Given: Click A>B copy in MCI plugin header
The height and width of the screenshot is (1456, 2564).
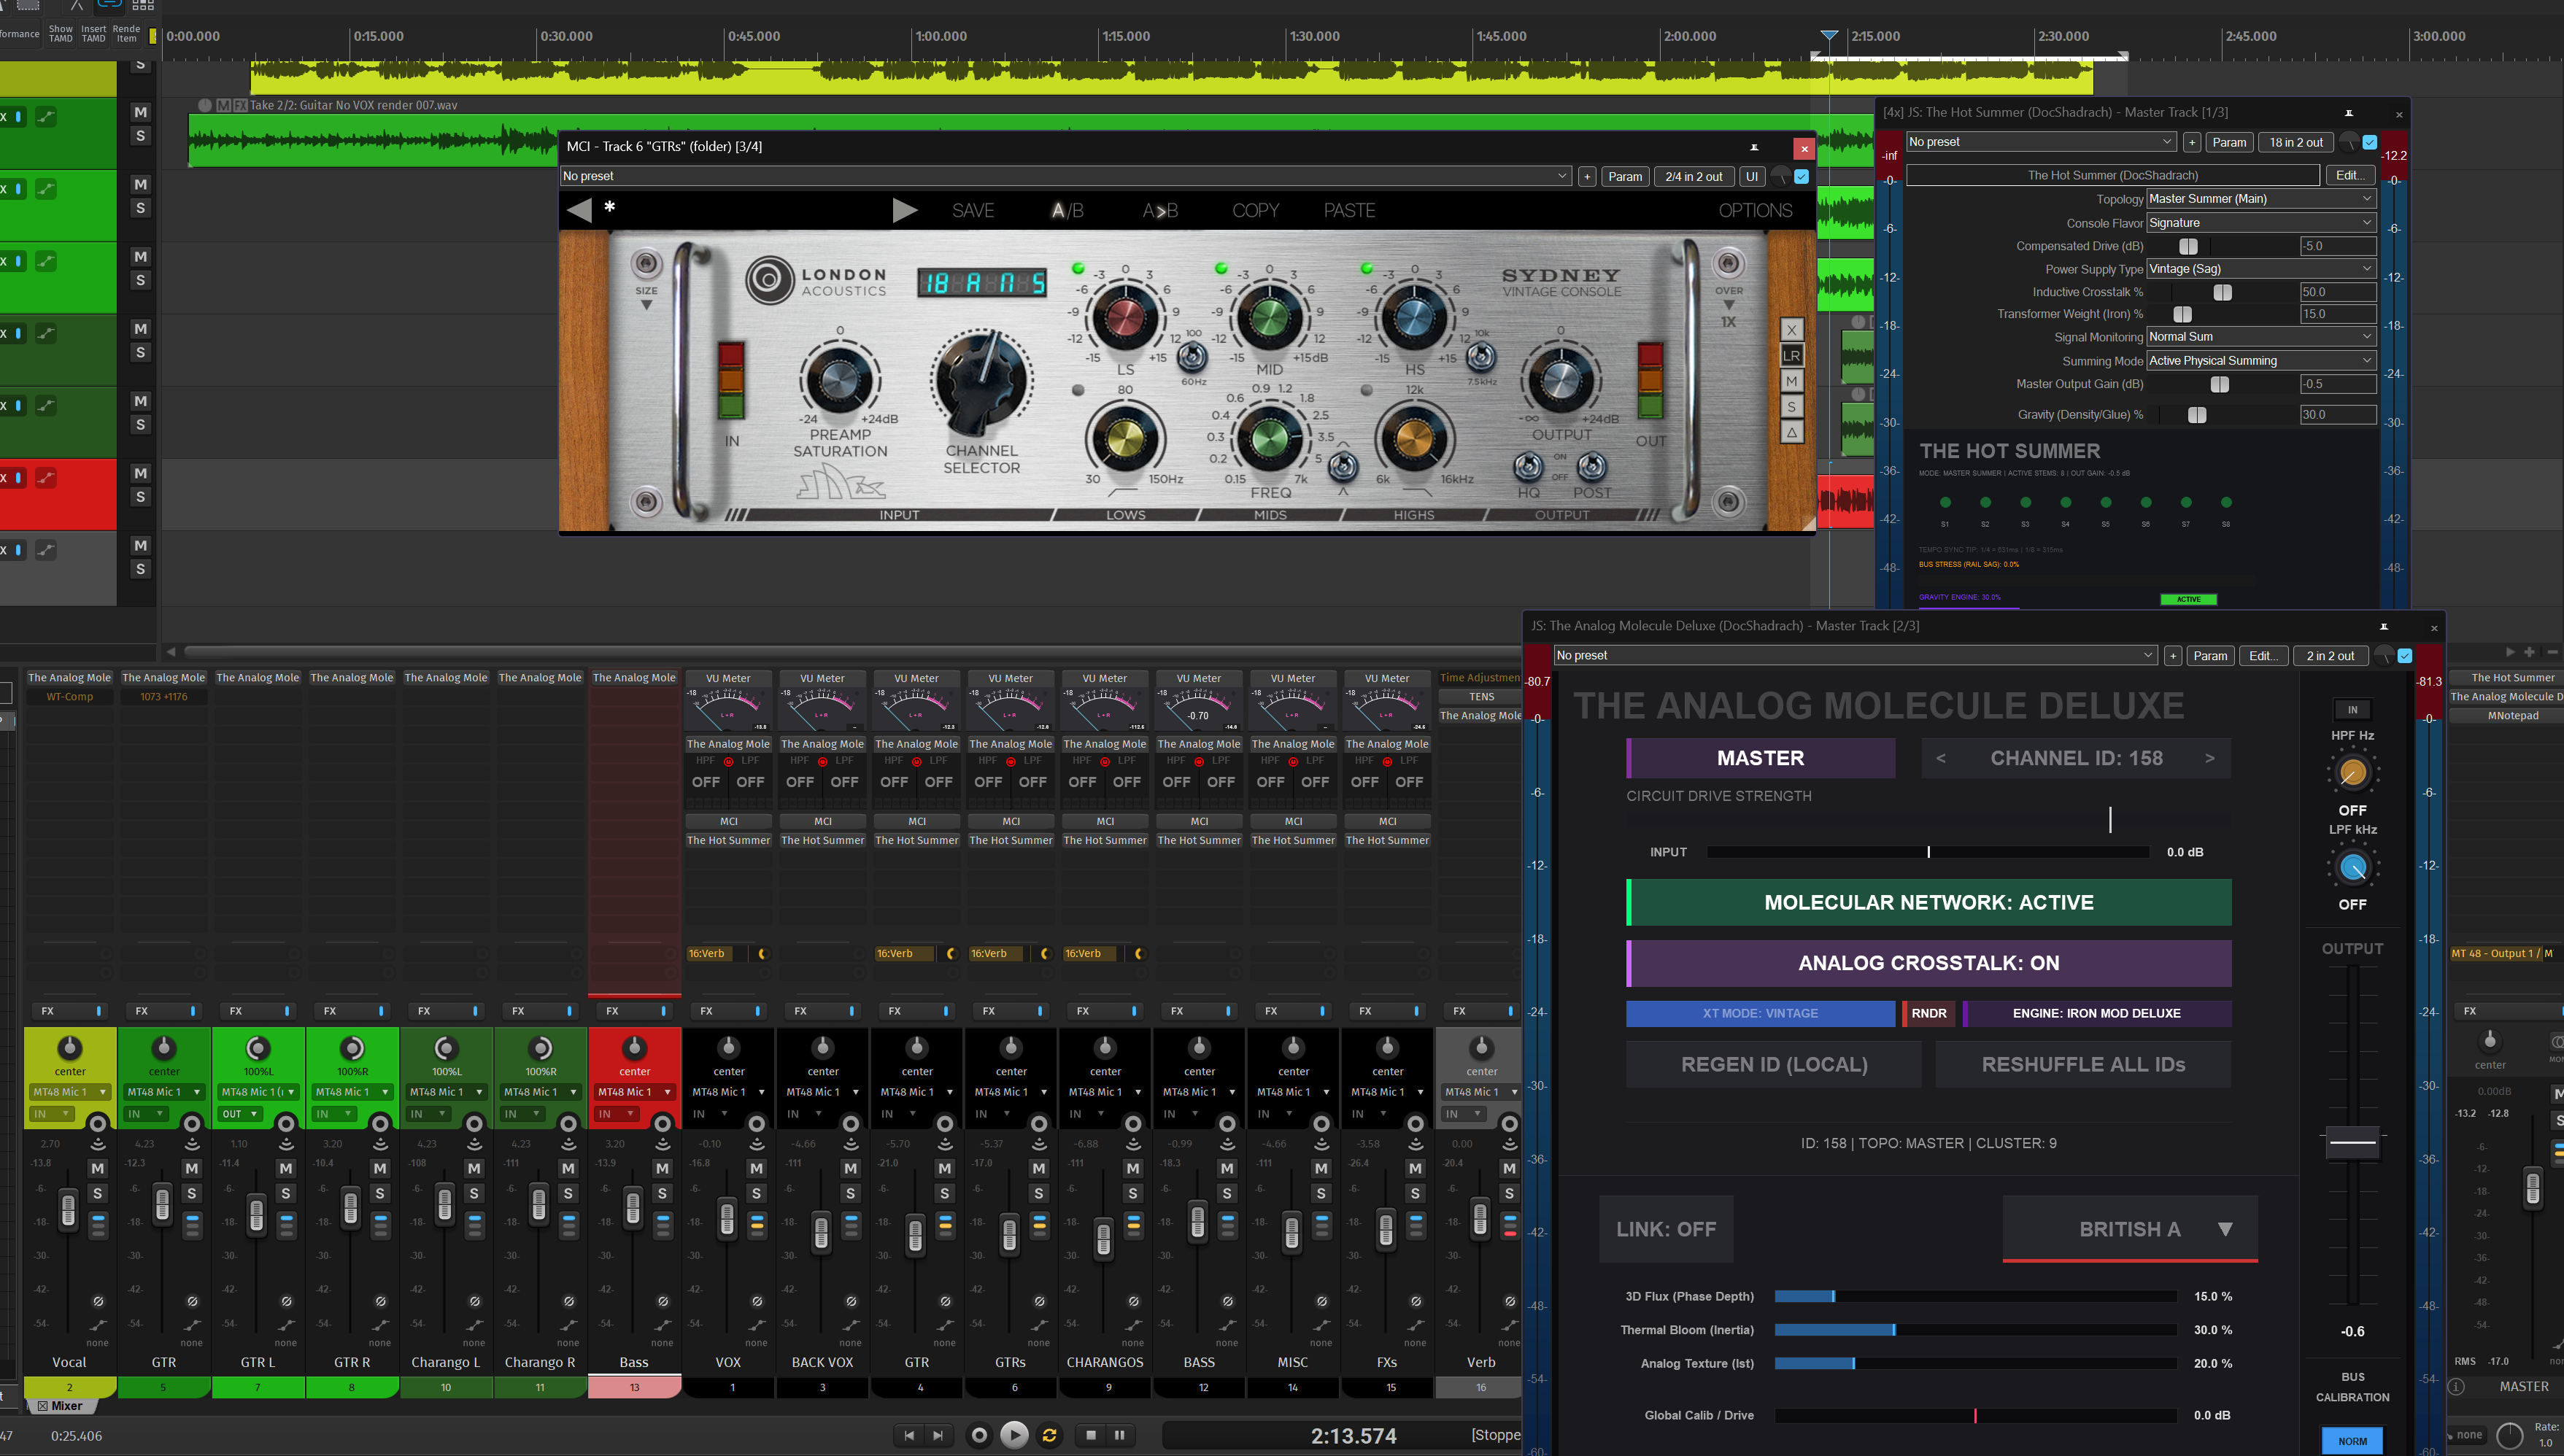Looking at the screenshot, I should pos(1160,210).
